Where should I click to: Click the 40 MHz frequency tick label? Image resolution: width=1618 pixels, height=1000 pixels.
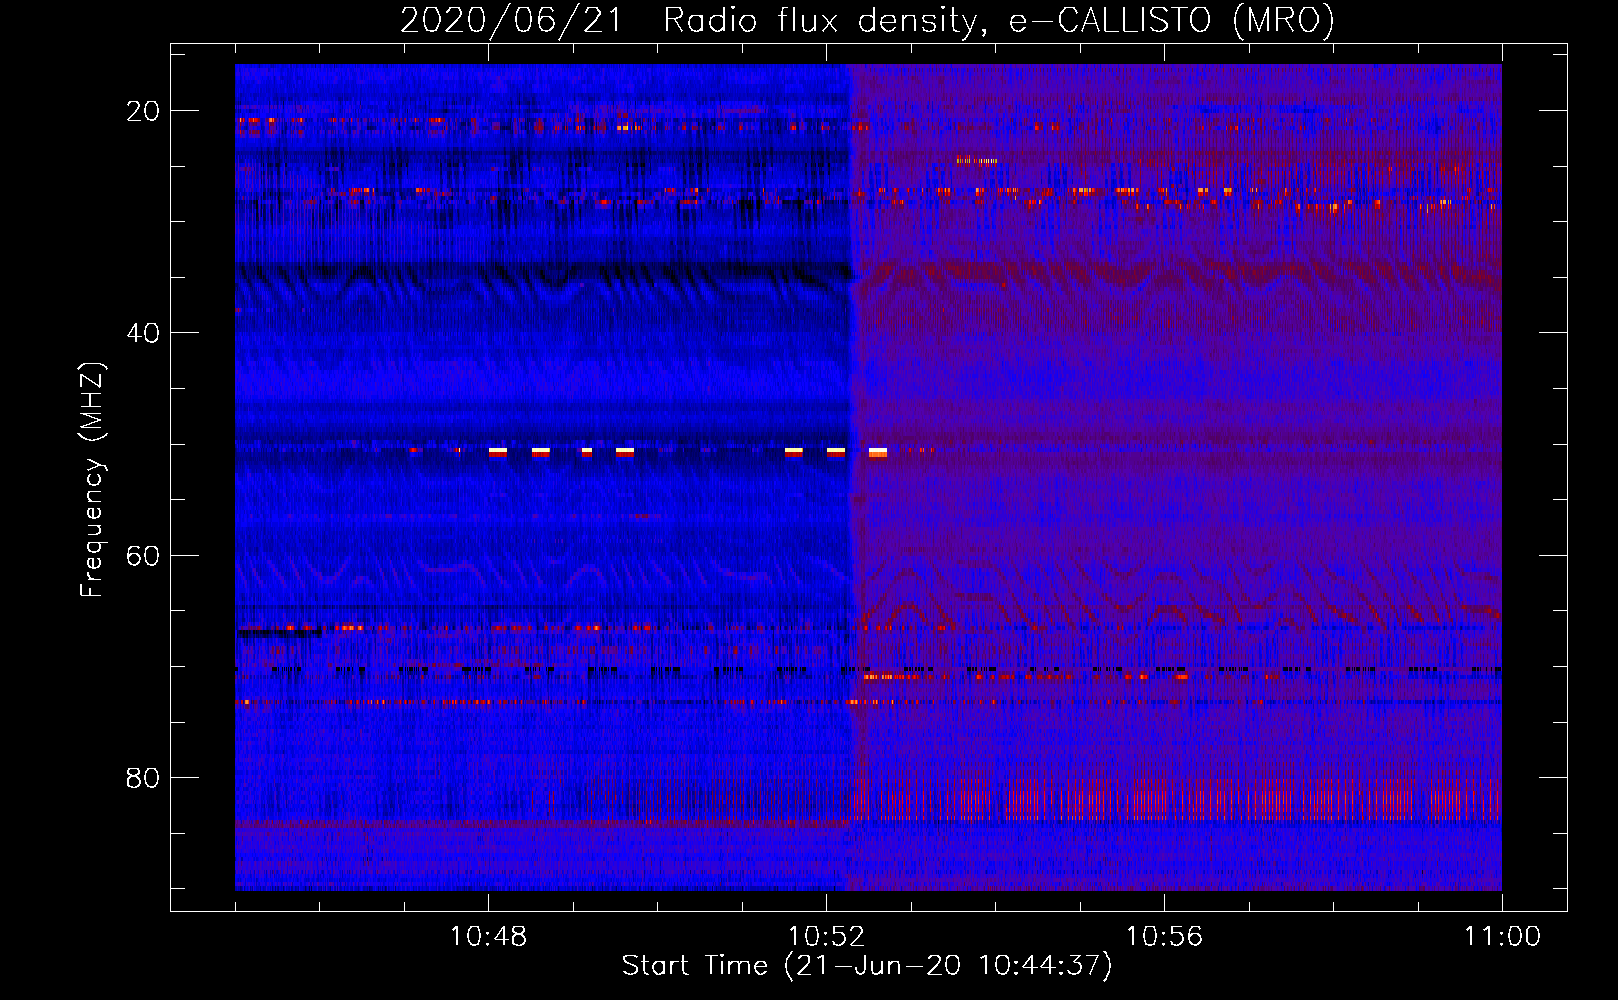(x=143, y=333)
